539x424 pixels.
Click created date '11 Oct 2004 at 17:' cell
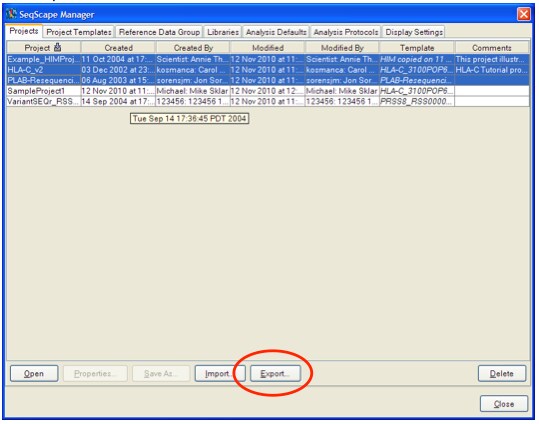click(118, 59)
